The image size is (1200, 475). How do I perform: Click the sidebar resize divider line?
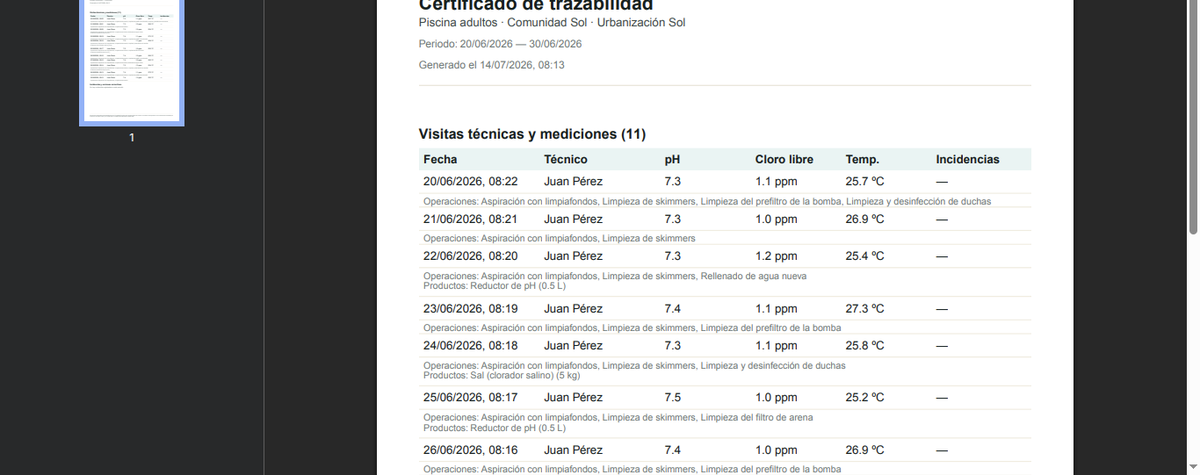click(x=263, y=237)
